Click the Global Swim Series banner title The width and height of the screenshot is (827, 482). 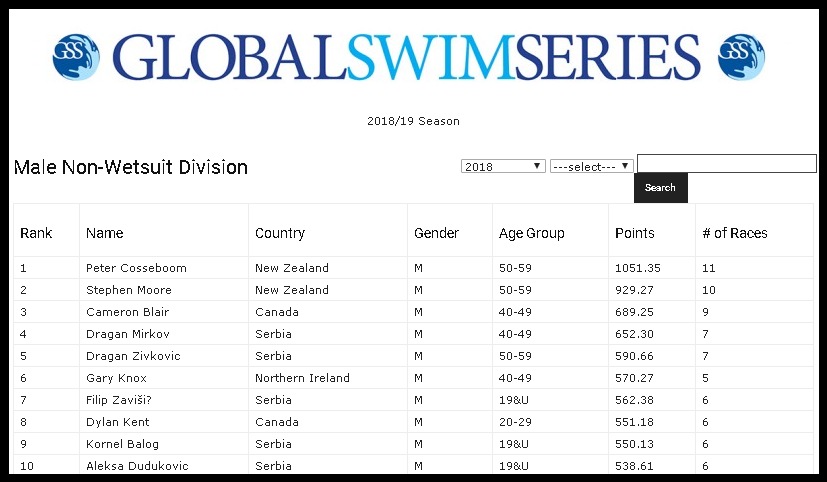coord(407,57)
